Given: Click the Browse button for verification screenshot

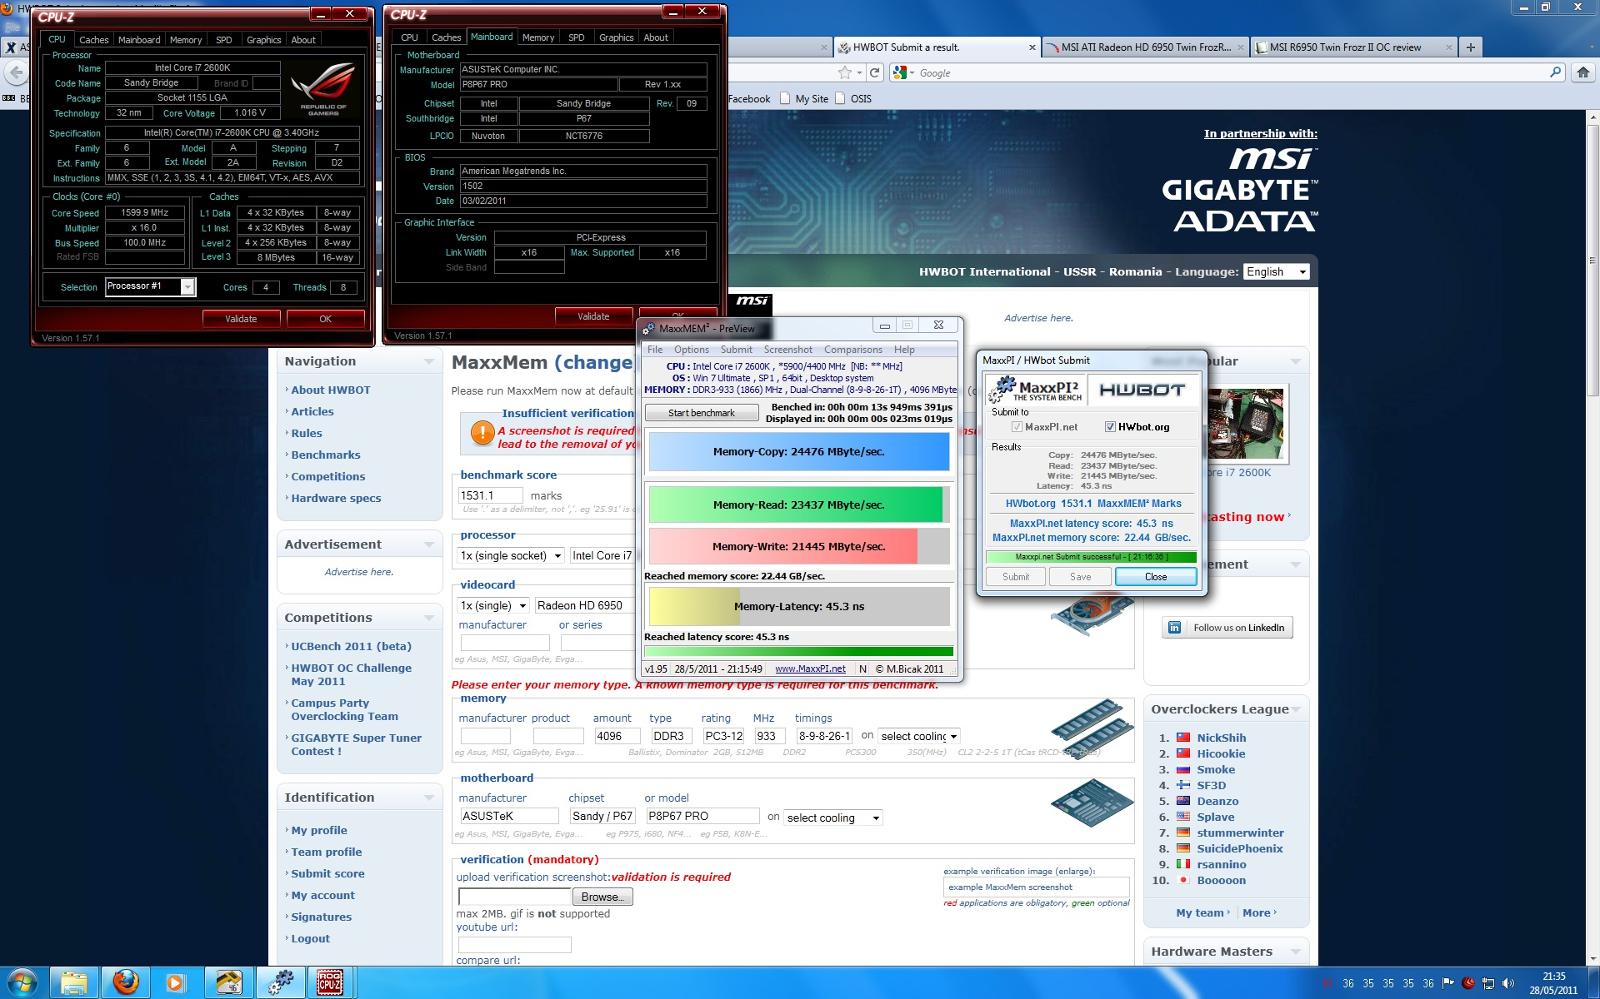Looking at the screenshot, I should [602, 897].
